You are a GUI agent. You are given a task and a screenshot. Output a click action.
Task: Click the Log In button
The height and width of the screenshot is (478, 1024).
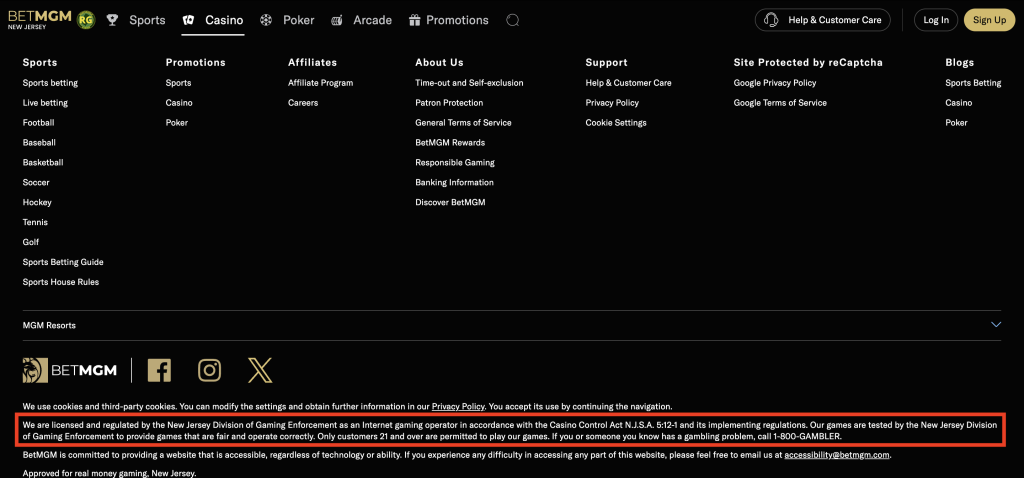[x=936, y=20]
